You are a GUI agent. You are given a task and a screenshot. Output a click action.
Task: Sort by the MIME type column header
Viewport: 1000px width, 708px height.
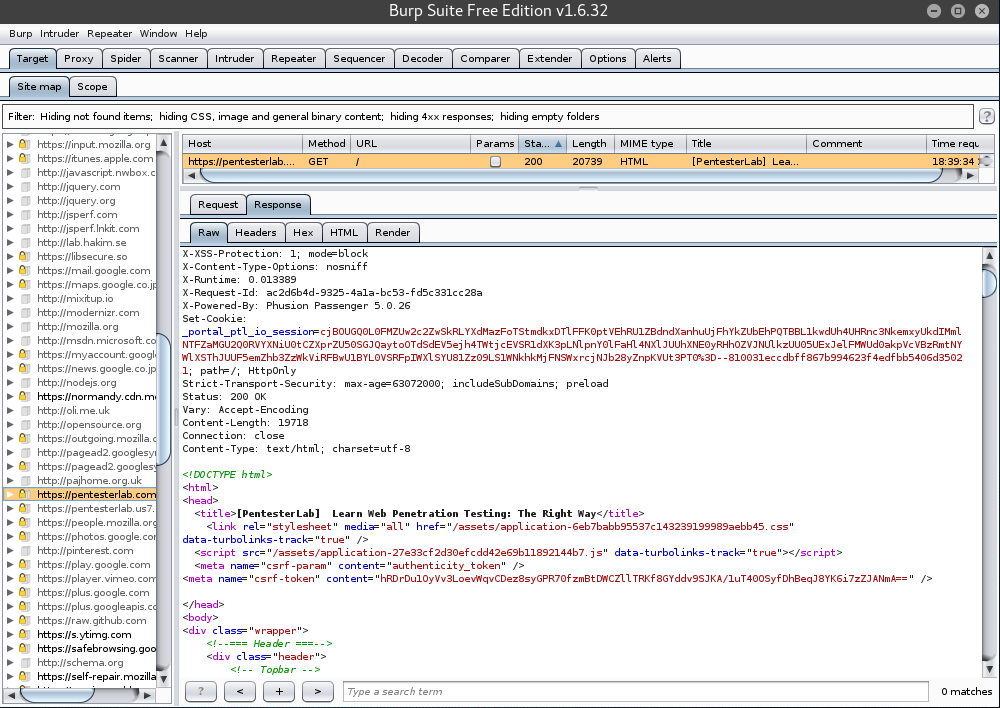[x=650, y=144]
